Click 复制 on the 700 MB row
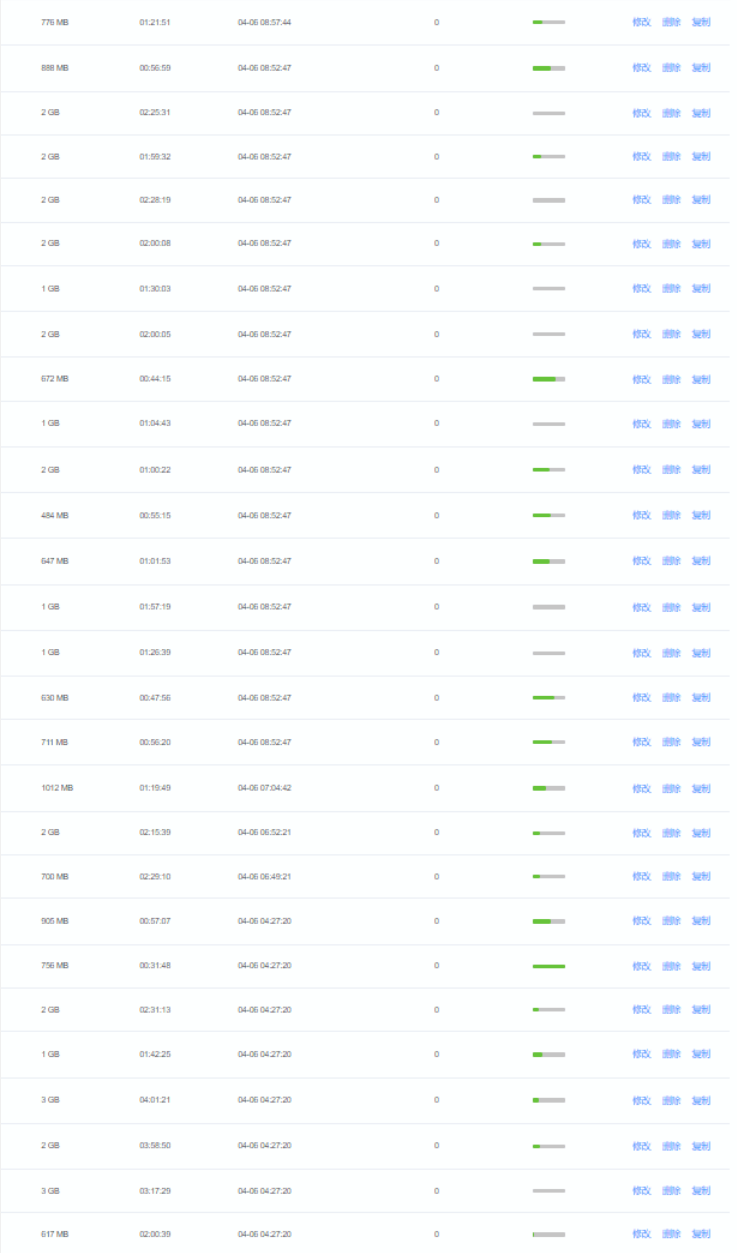Viewport: 737px width, 1253px height. coord(701,877)
